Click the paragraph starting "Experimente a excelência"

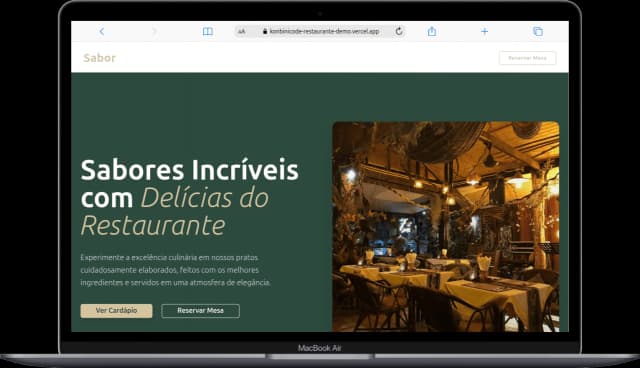coord(176,270)
